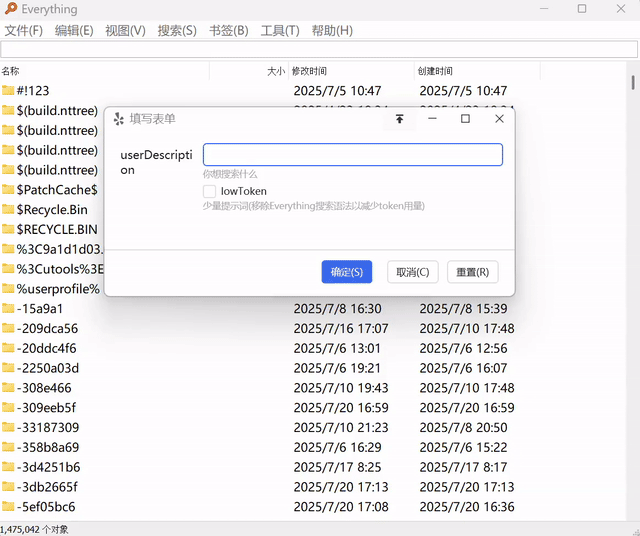Close the 填写表单 dialog
This screenshot has height=536, width=640.
click(x=499, y=119)
